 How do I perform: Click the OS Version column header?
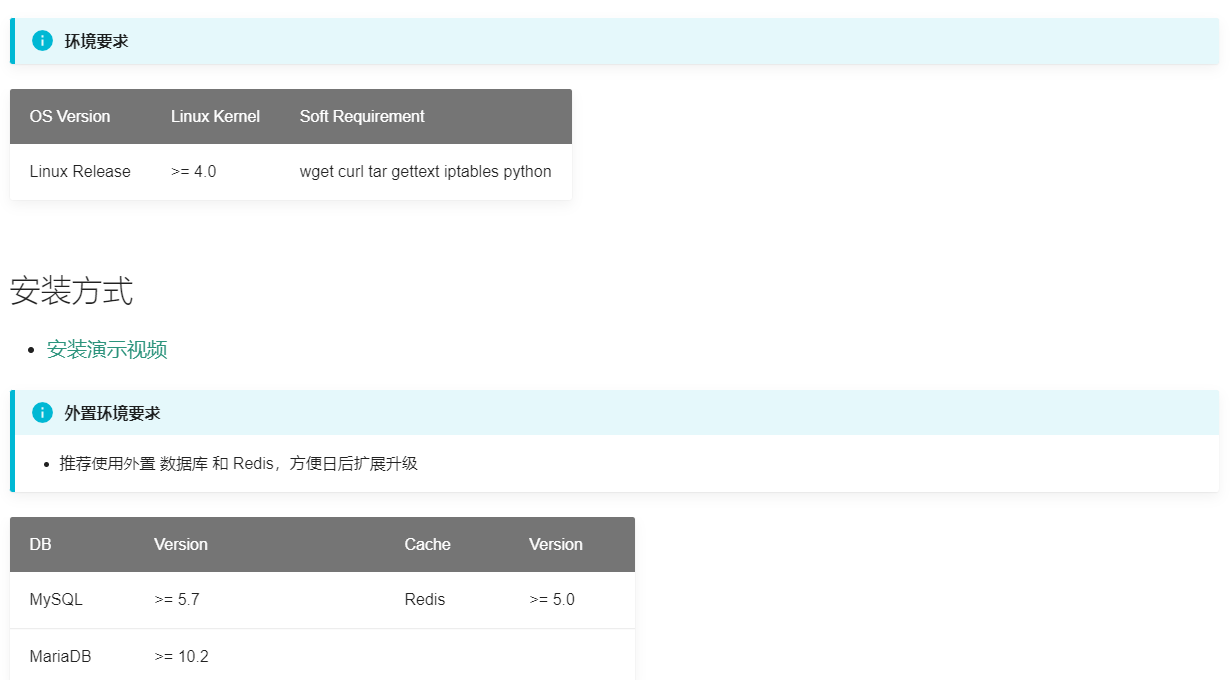tap(70, 116)
